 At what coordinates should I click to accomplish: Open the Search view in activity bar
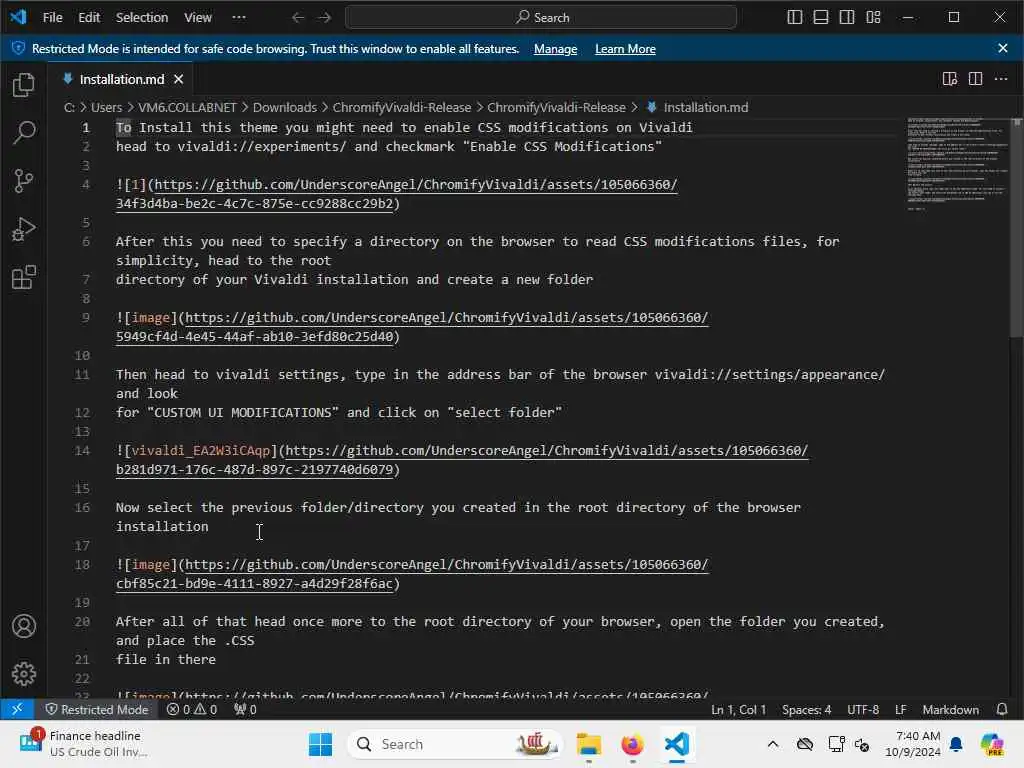point(24,133)
